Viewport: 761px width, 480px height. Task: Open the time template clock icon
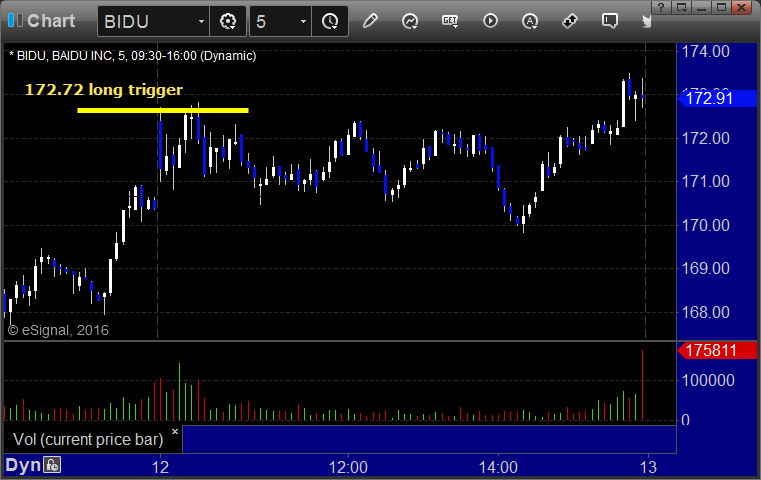click(x=330, y=21)
